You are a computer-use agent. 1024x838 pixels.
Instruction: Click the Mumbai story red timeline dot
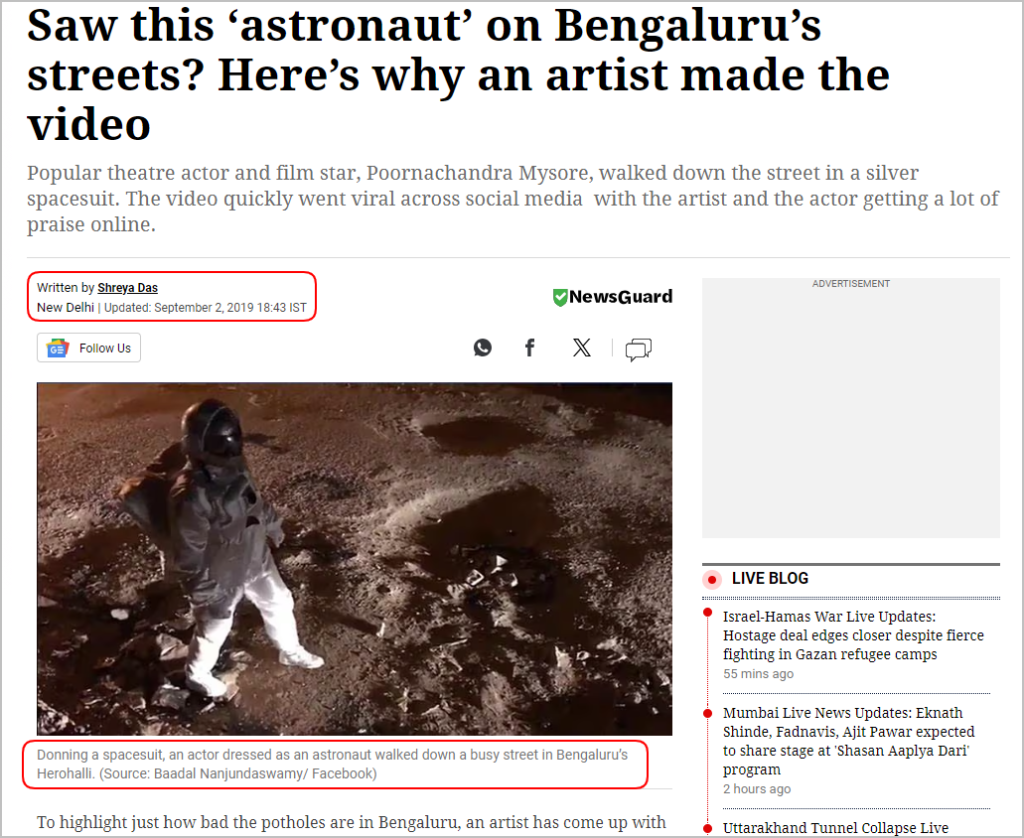click(707, 713)
